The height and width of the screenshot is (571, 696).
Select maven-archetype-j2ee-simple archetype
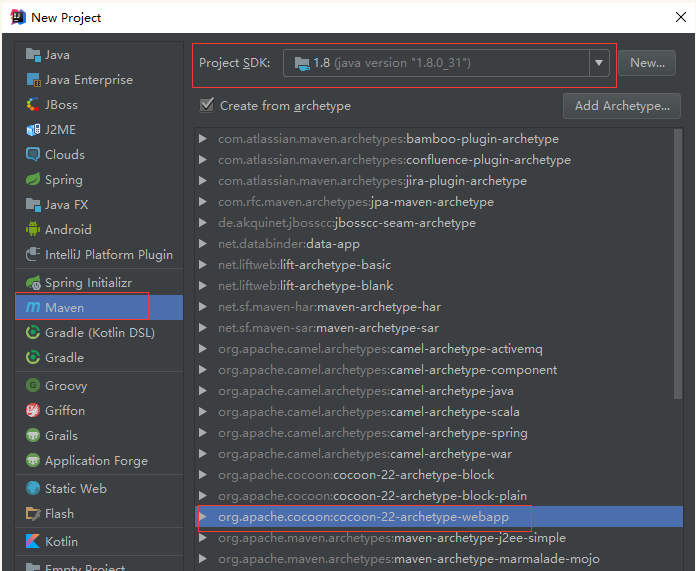coord(392,538)
